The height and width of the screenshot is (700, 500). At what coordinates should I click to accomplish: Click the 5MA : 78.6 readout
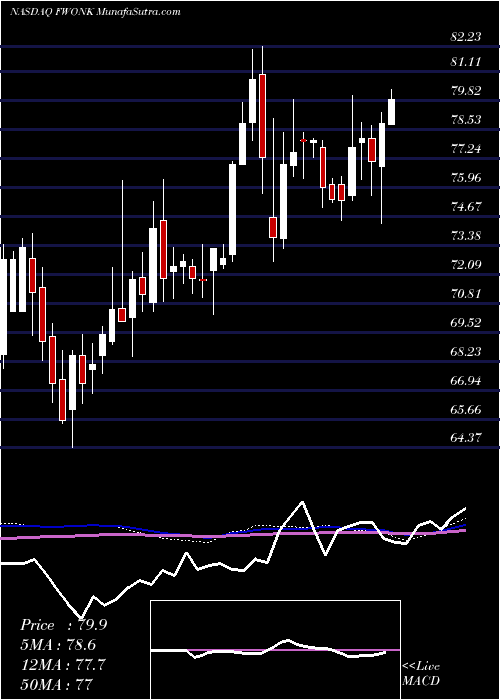[58, 645]
